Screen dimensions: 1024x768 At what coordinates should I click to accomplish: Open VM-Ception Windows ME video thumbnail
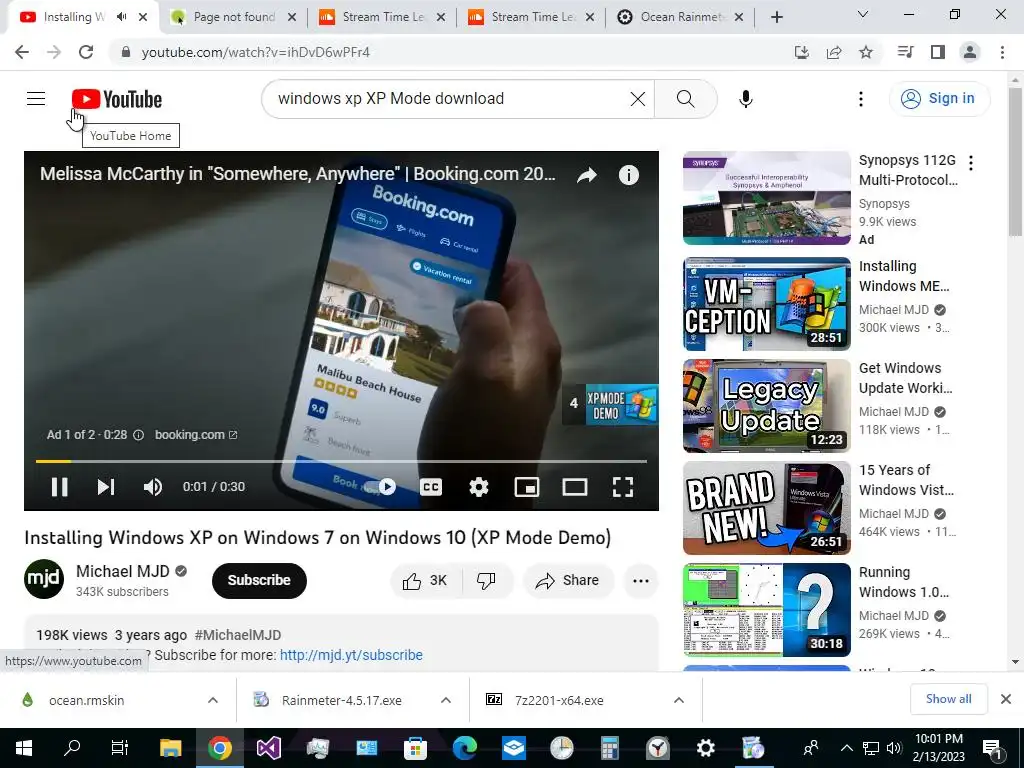pyautogui.click(x=767, y=304)
